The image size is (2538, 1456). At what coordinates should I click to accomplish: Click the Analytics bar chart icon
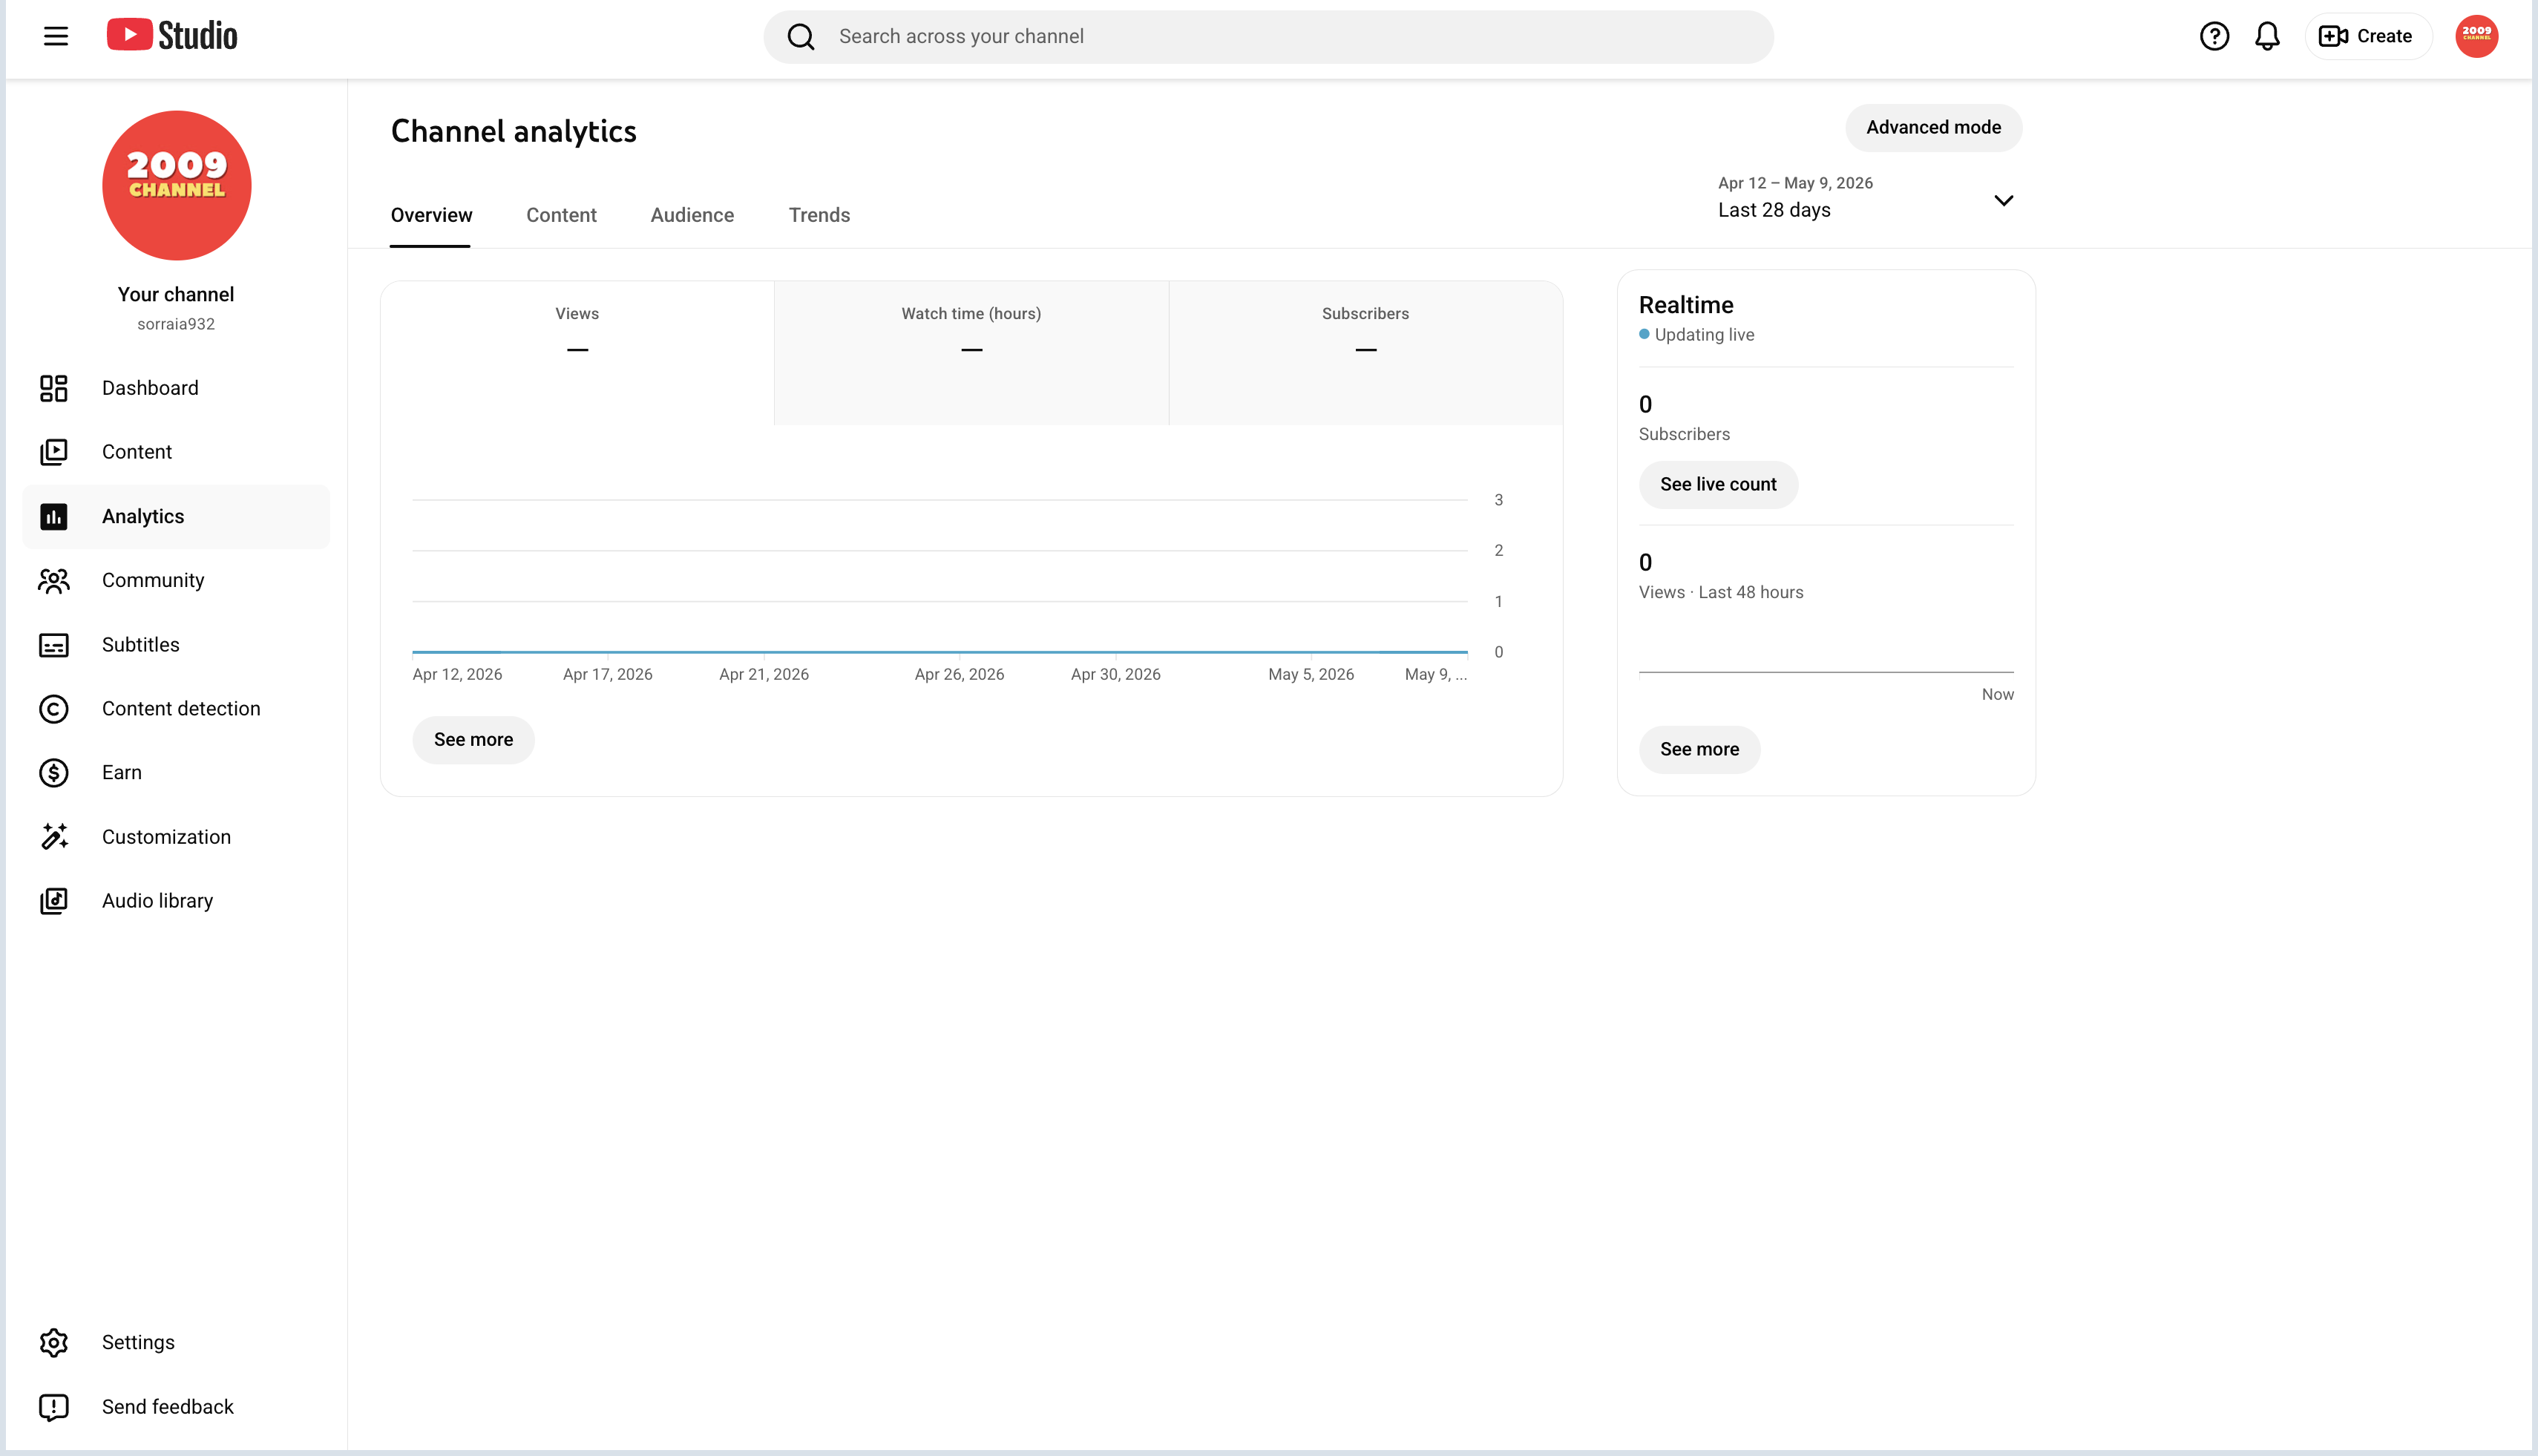[x=54, y=516]
